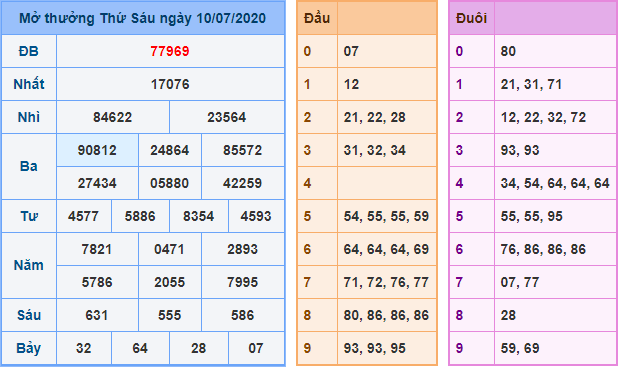Select third prize number 42259
The image size is (619, 367).
pos(242,184)
